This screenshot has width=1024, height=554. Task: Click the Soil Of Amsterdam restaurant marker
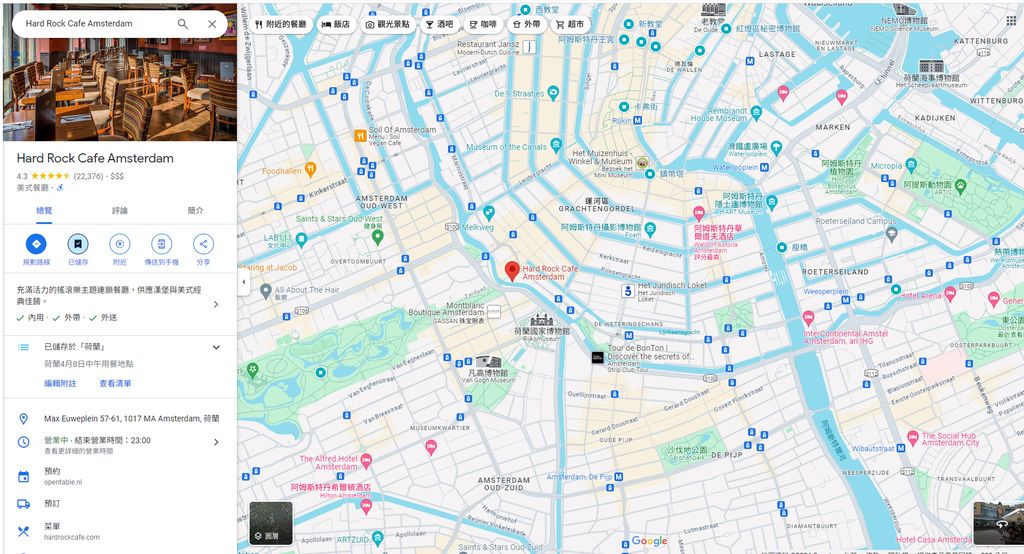click(360, 136)
